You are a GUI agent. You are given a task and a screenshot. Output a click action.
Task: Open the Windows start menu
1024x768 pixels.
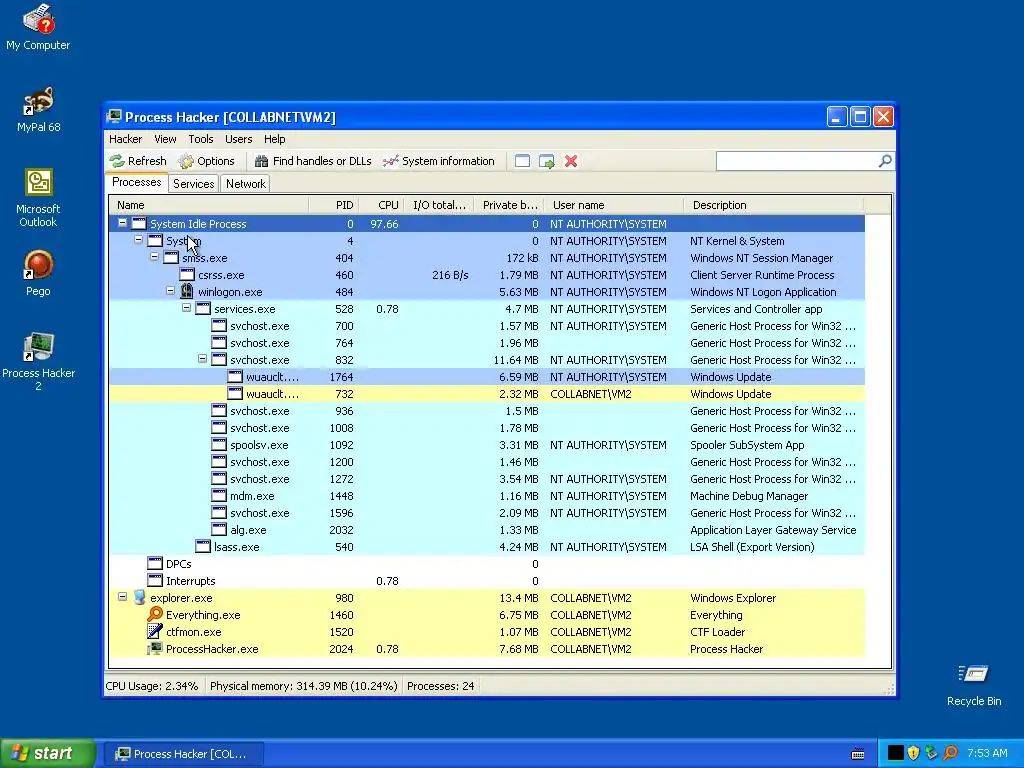pos(48,753)
